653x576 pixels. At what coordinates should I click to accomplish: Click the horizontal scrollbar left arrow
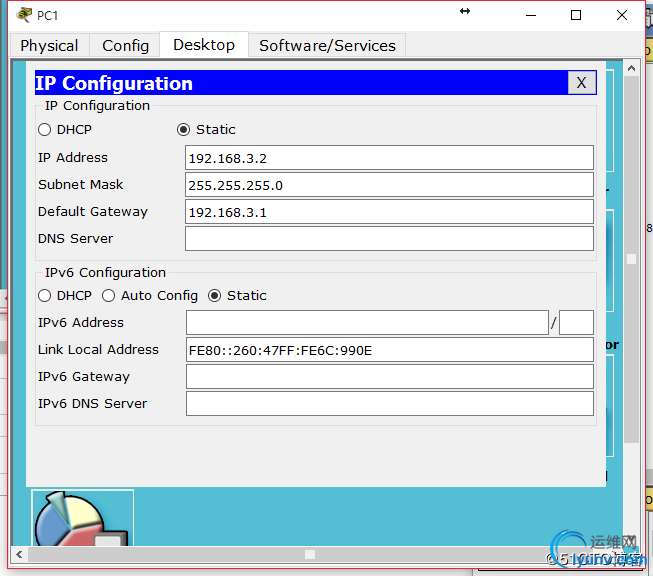[x=19, y=554]
